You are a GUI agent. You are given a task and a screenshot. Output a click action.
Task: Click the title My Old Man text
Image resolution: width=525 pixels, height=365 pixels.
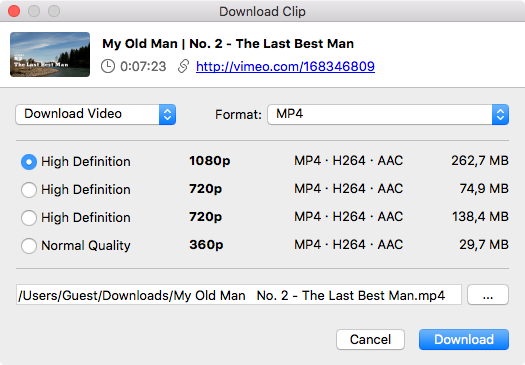(x=228, y=44)
